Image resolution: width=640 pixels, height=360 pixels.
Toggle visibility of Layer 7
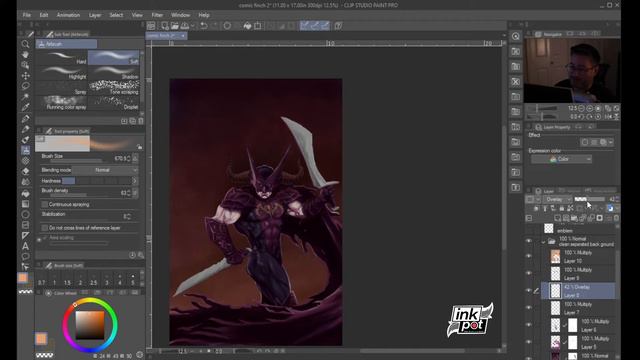coord(529,308)
